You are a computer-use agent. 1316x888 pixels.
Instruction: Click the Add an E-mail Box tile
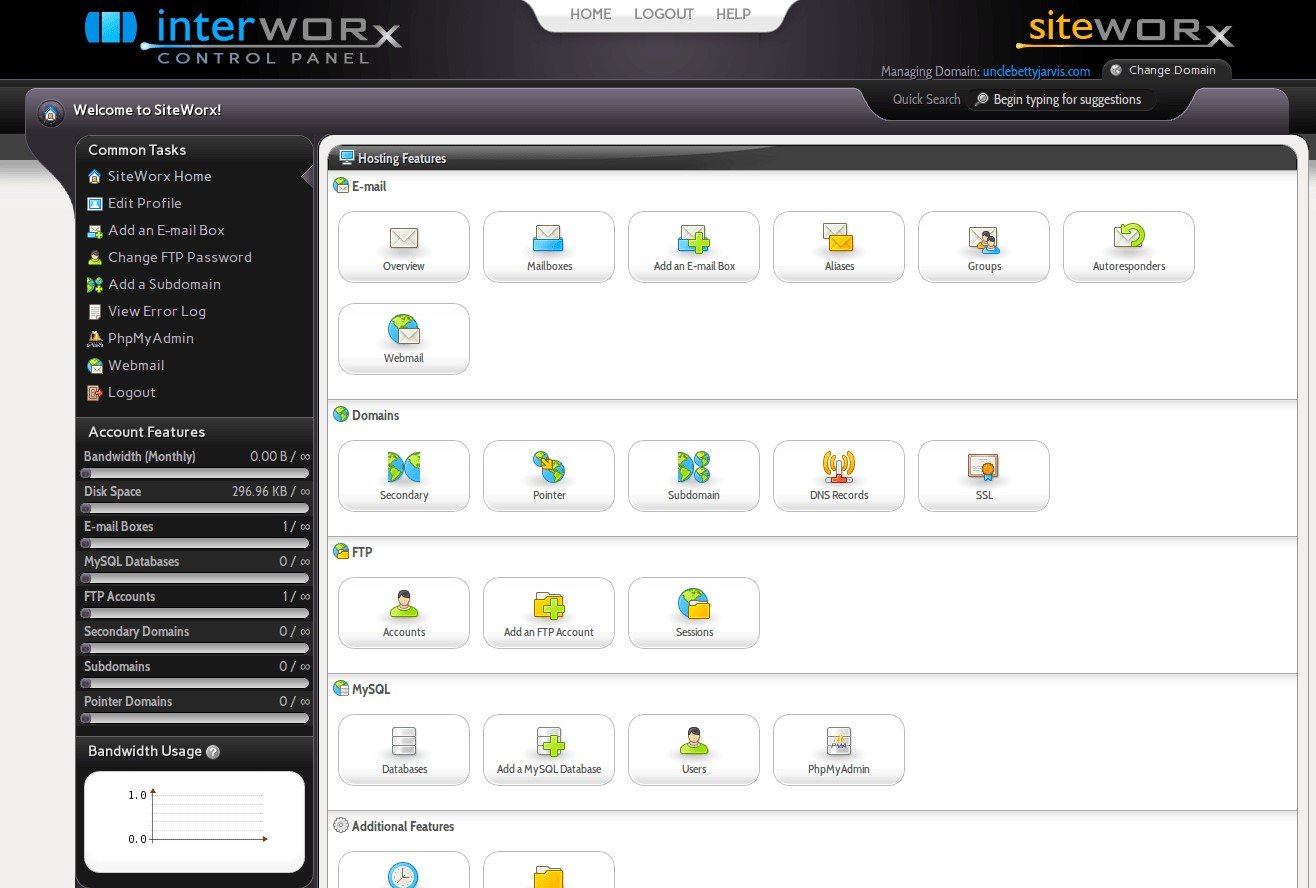(x=694, y=247)
